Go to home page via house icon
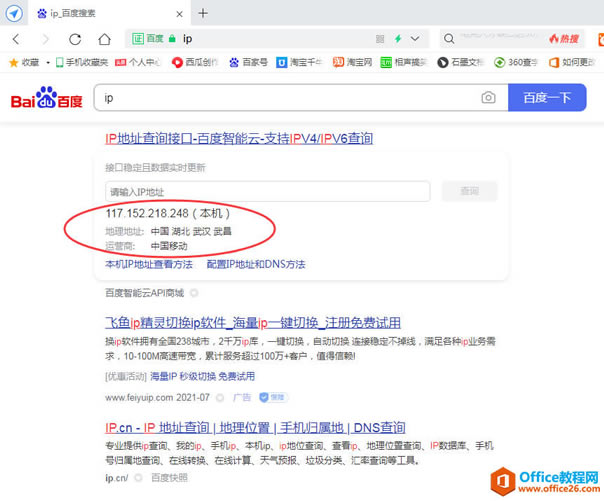 click(104, 39)
